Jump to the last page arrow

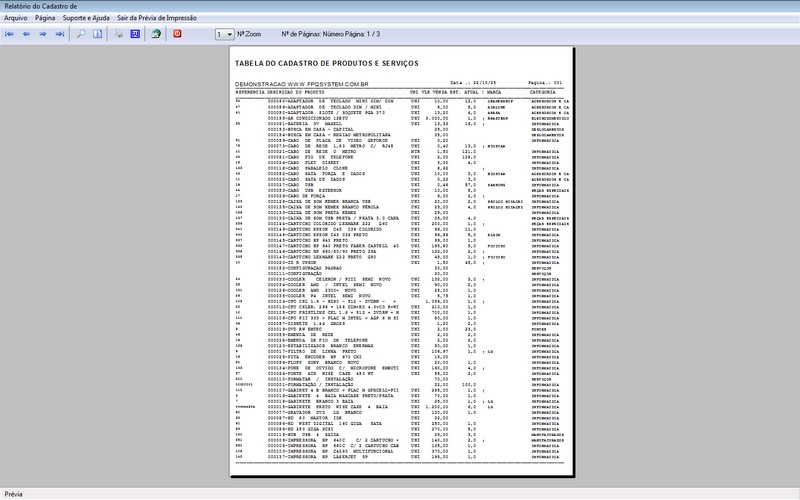[x=60, y=34]
